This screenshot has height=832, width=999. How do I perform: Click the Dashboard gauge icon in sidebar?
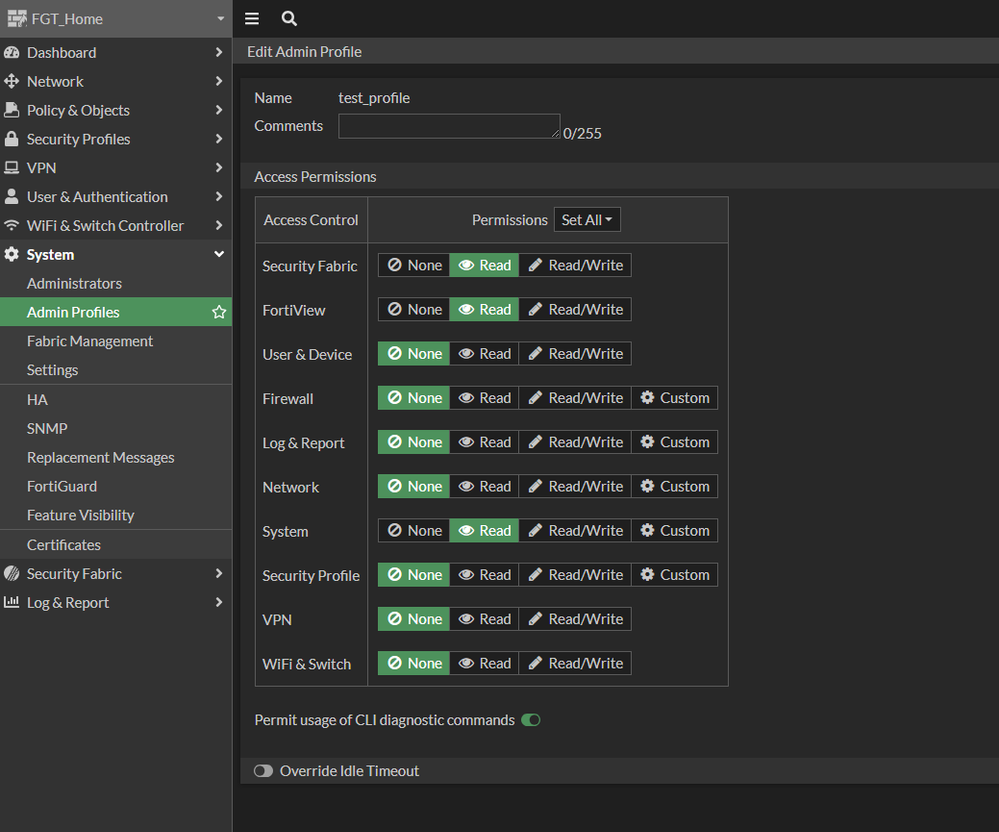[x=12, y=53]
